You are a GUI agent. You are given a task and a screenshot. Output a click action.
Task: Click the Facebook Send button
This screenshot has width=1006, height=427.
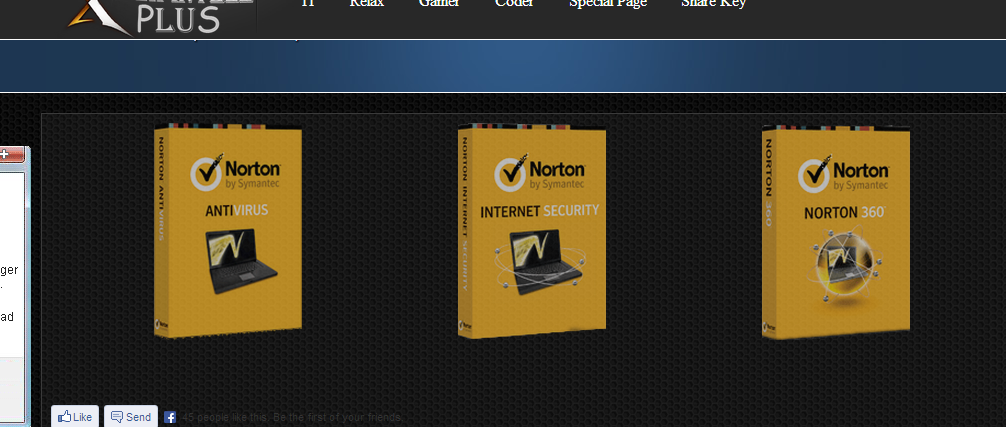[131, 417]
